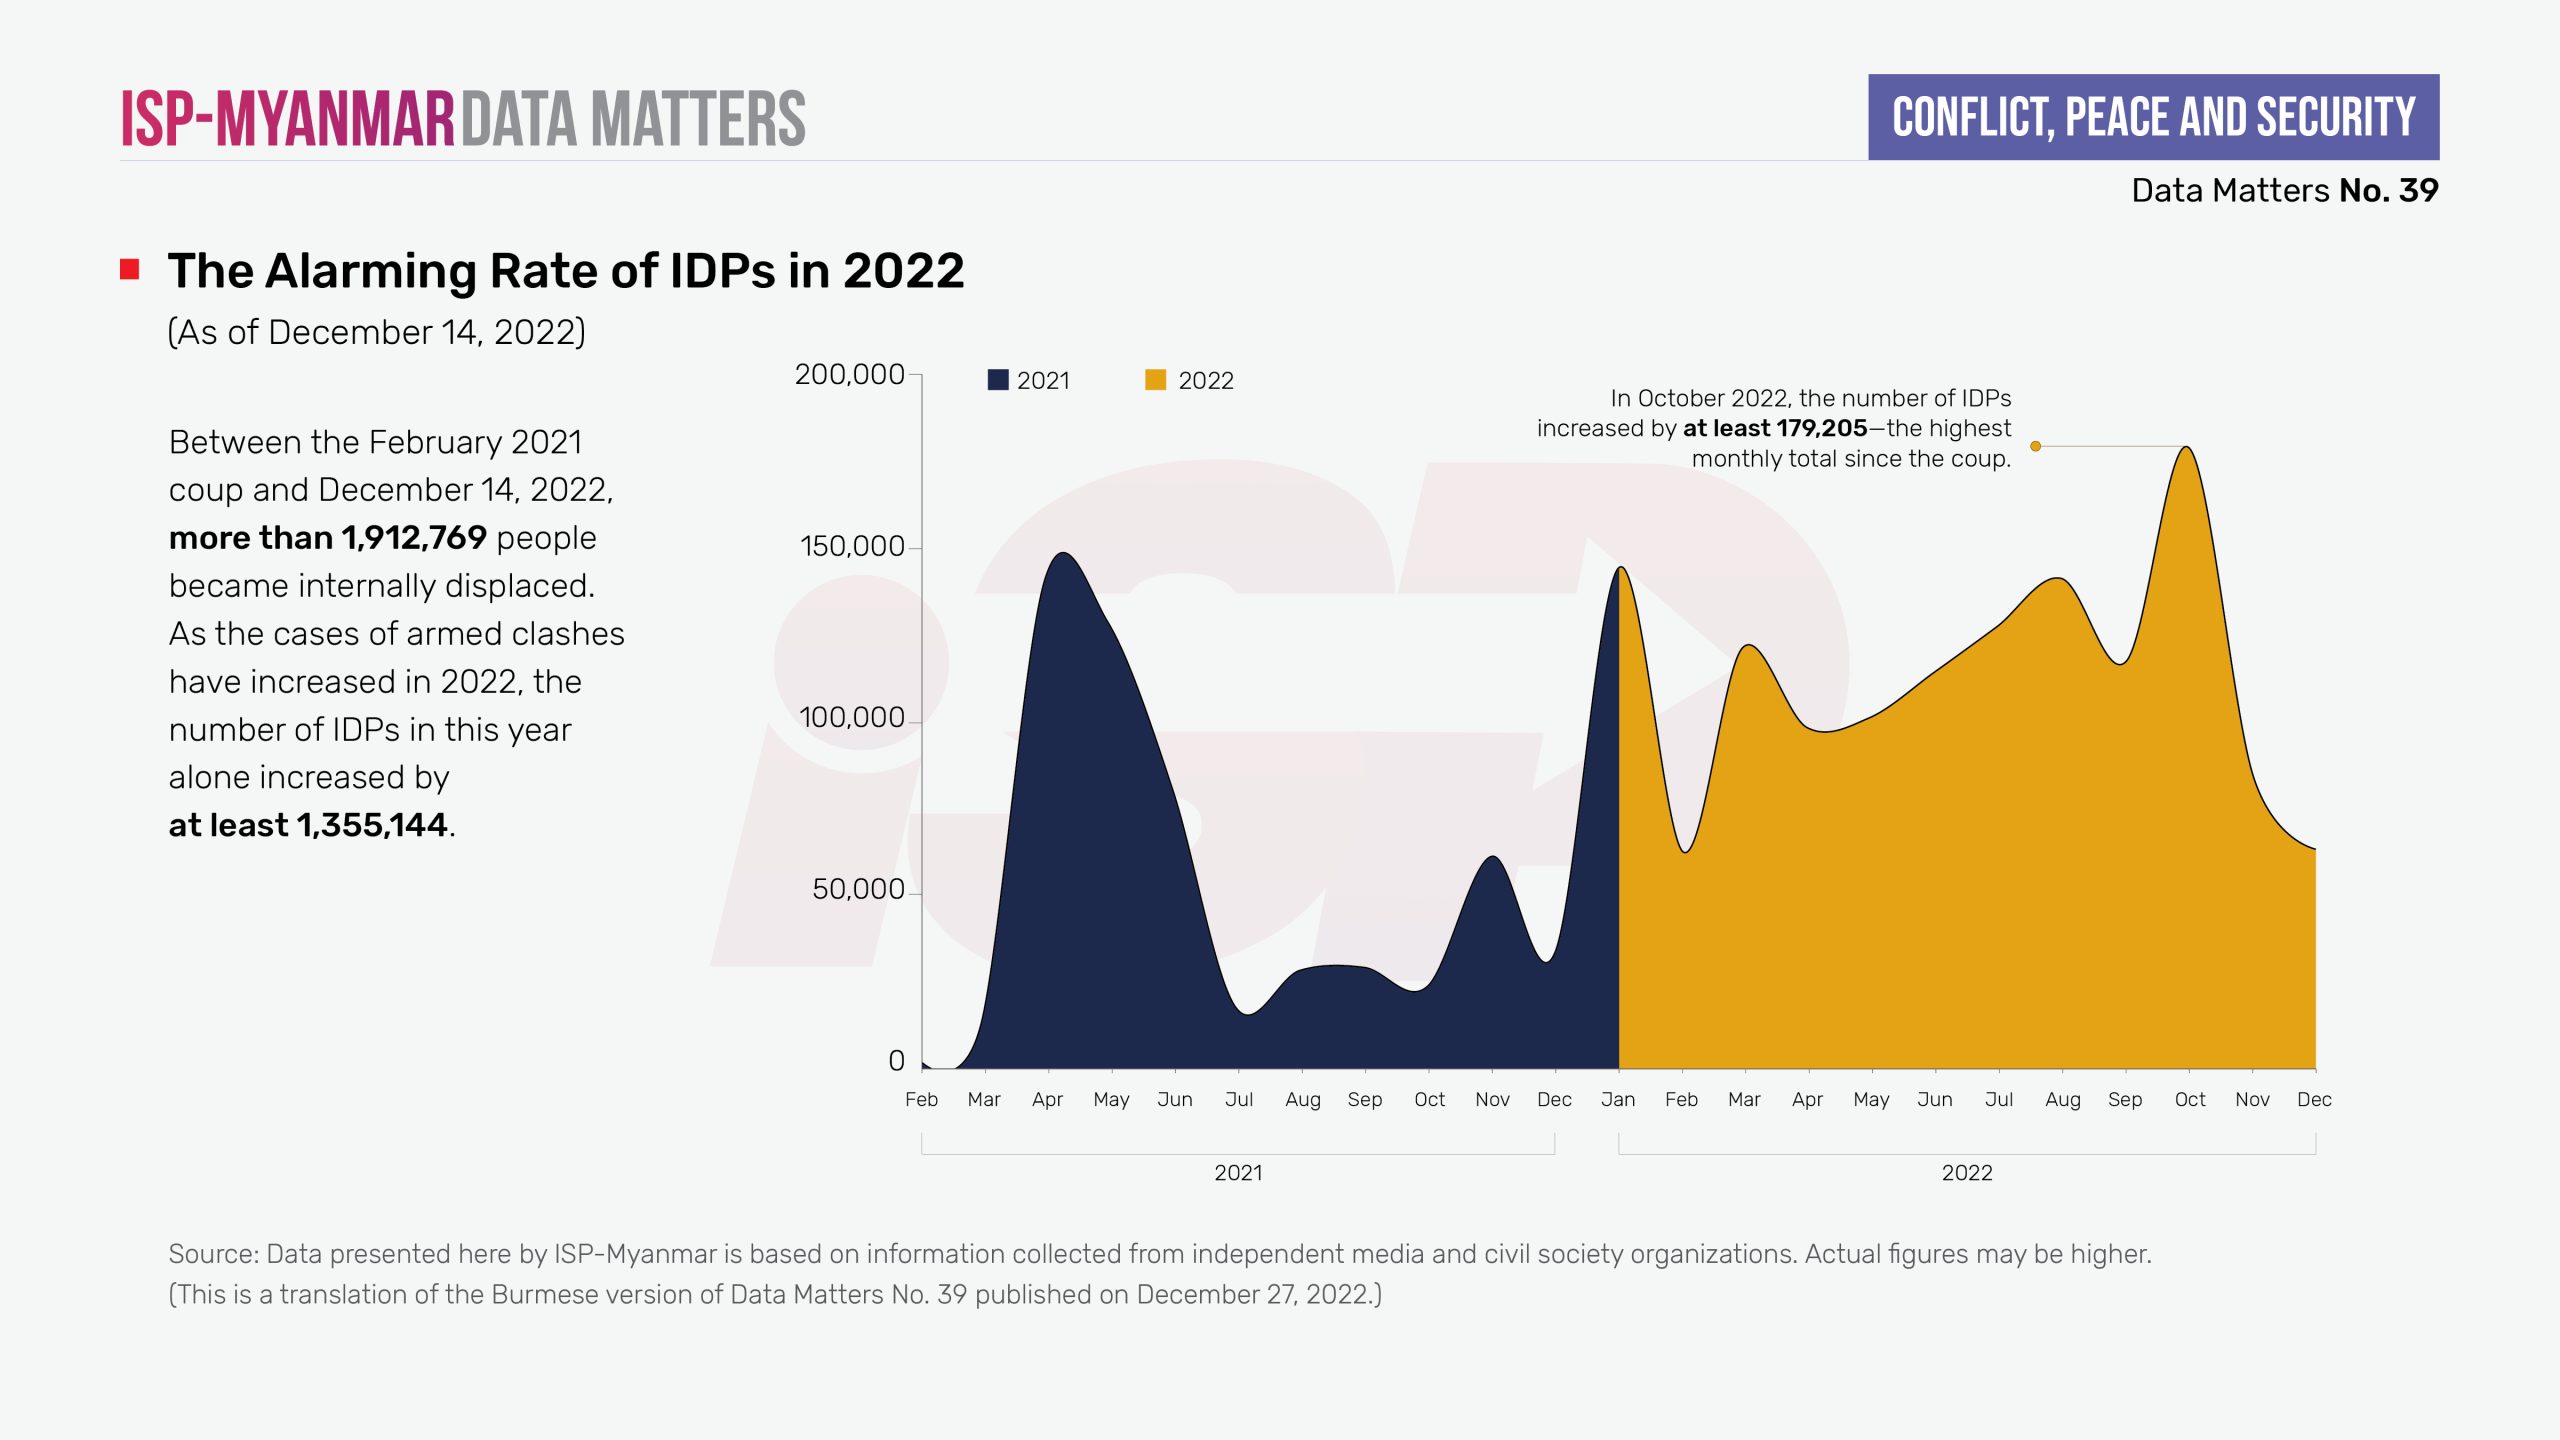Click the ISP-MYANMAR logo text
Screen dimensions: 2560x1440
pos(288,119)
